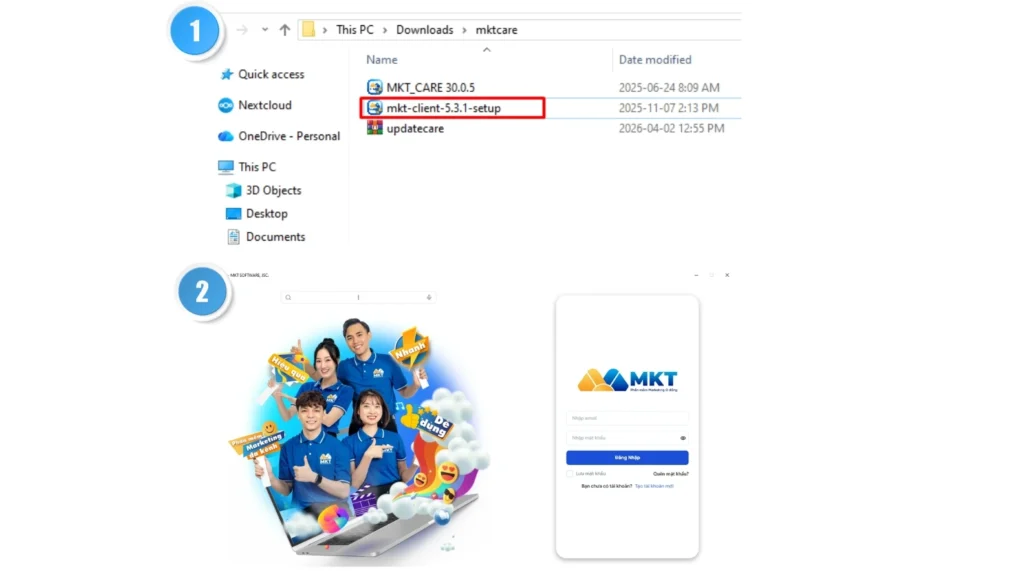Select This PC in the address breadcrumb

pyautogui.click(x=355, y=30)
